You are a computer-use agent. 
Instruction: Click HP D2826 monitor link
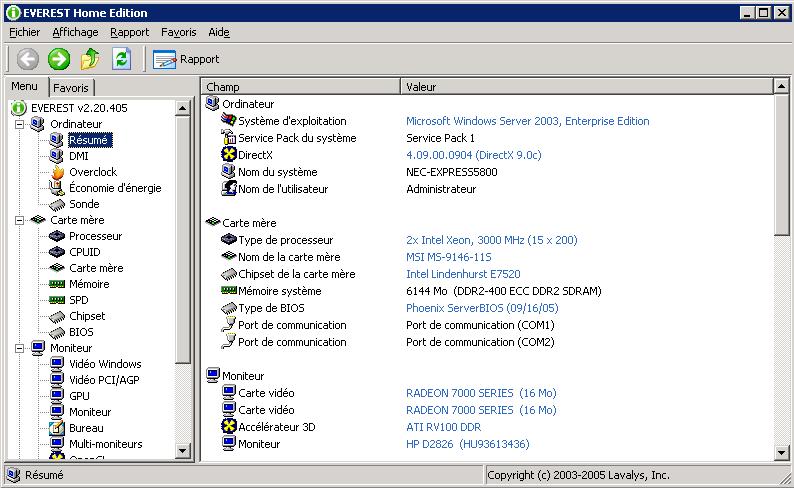(x=467, y=444)
